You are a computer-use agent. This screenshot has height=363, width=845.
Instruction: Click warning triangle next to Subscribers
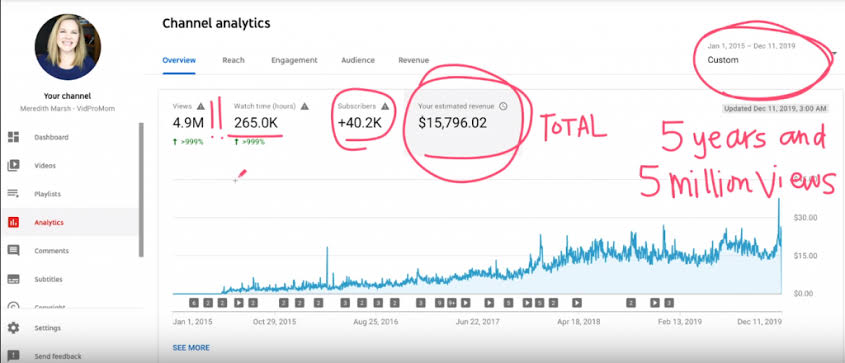385,106
